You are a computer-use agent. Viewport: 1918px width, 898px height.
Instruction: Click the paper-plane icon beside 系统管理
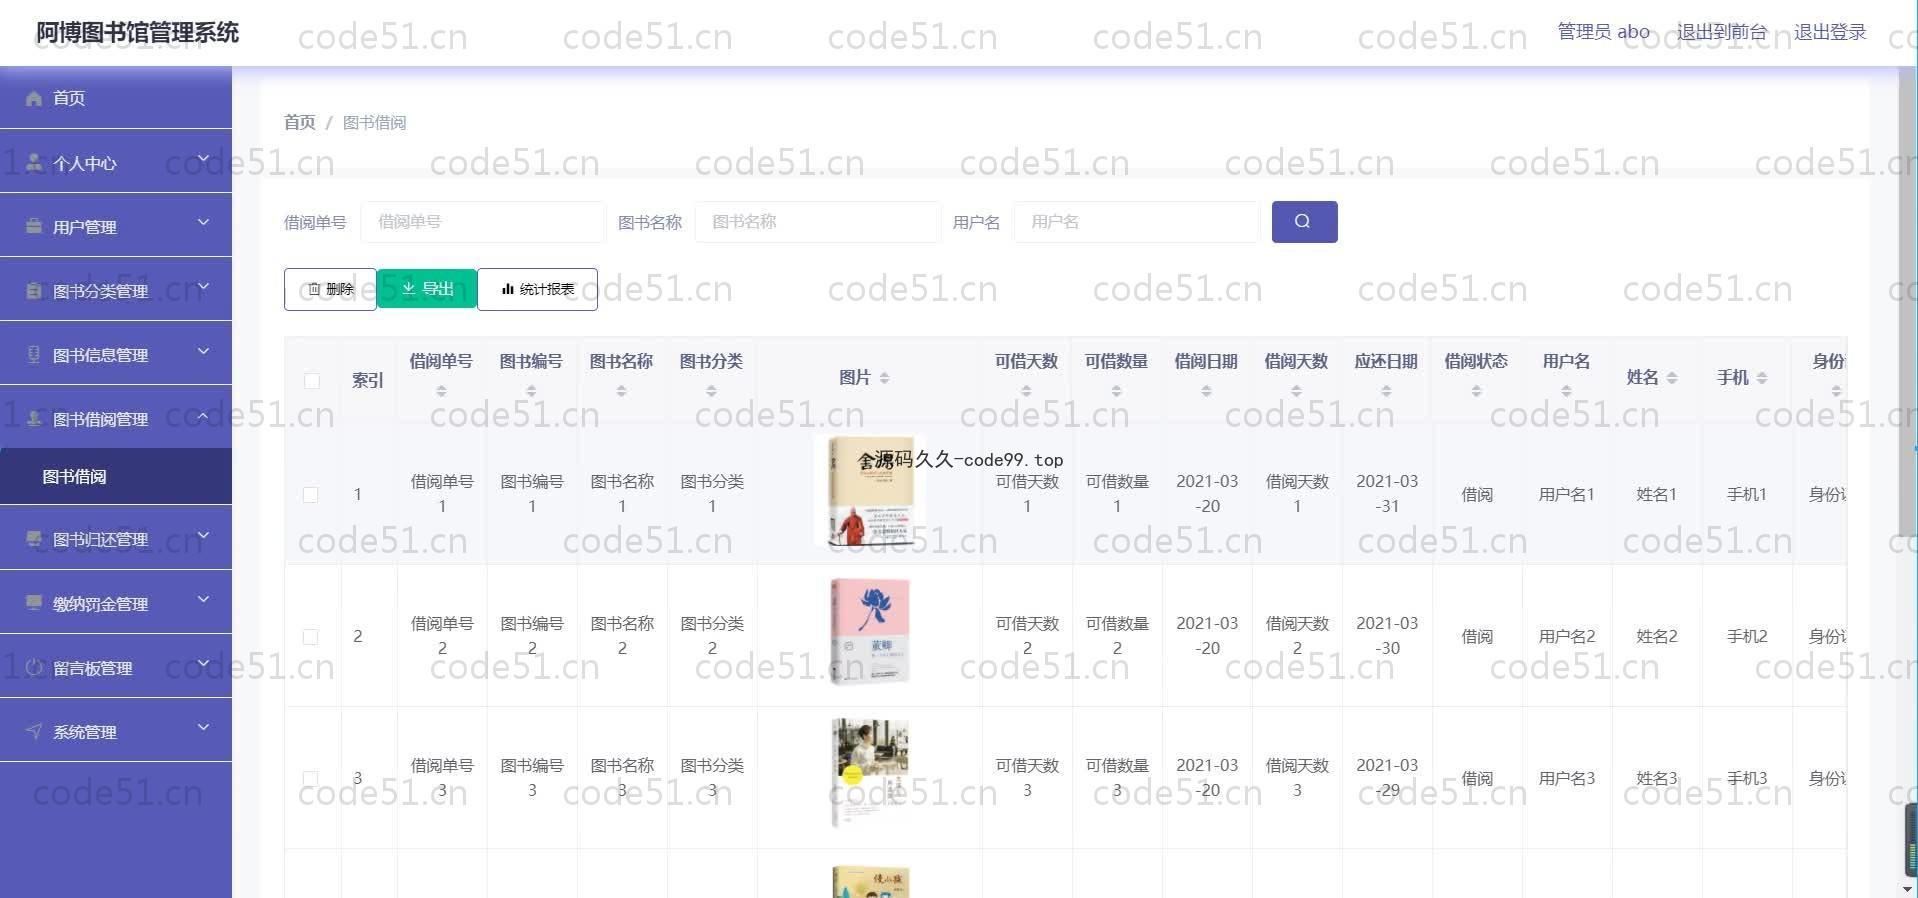point(34,731)
